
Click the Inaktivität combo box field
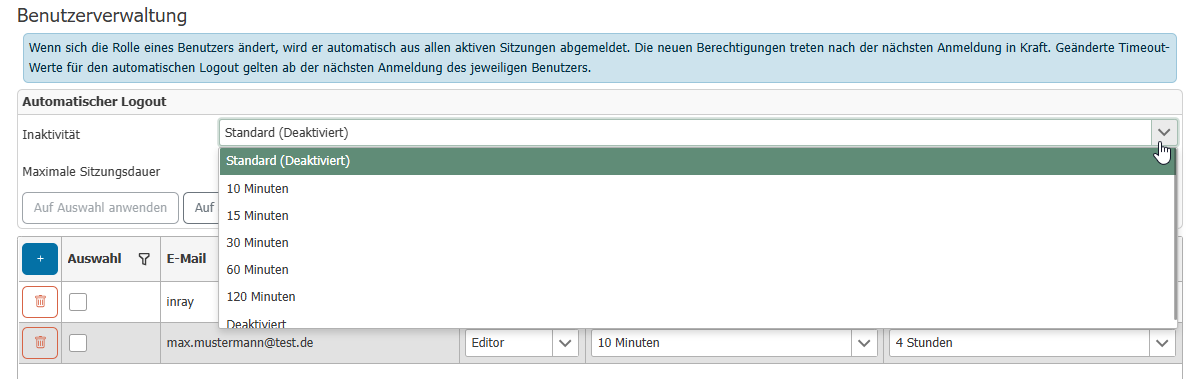pyautogui.click(x=698, y=132)
